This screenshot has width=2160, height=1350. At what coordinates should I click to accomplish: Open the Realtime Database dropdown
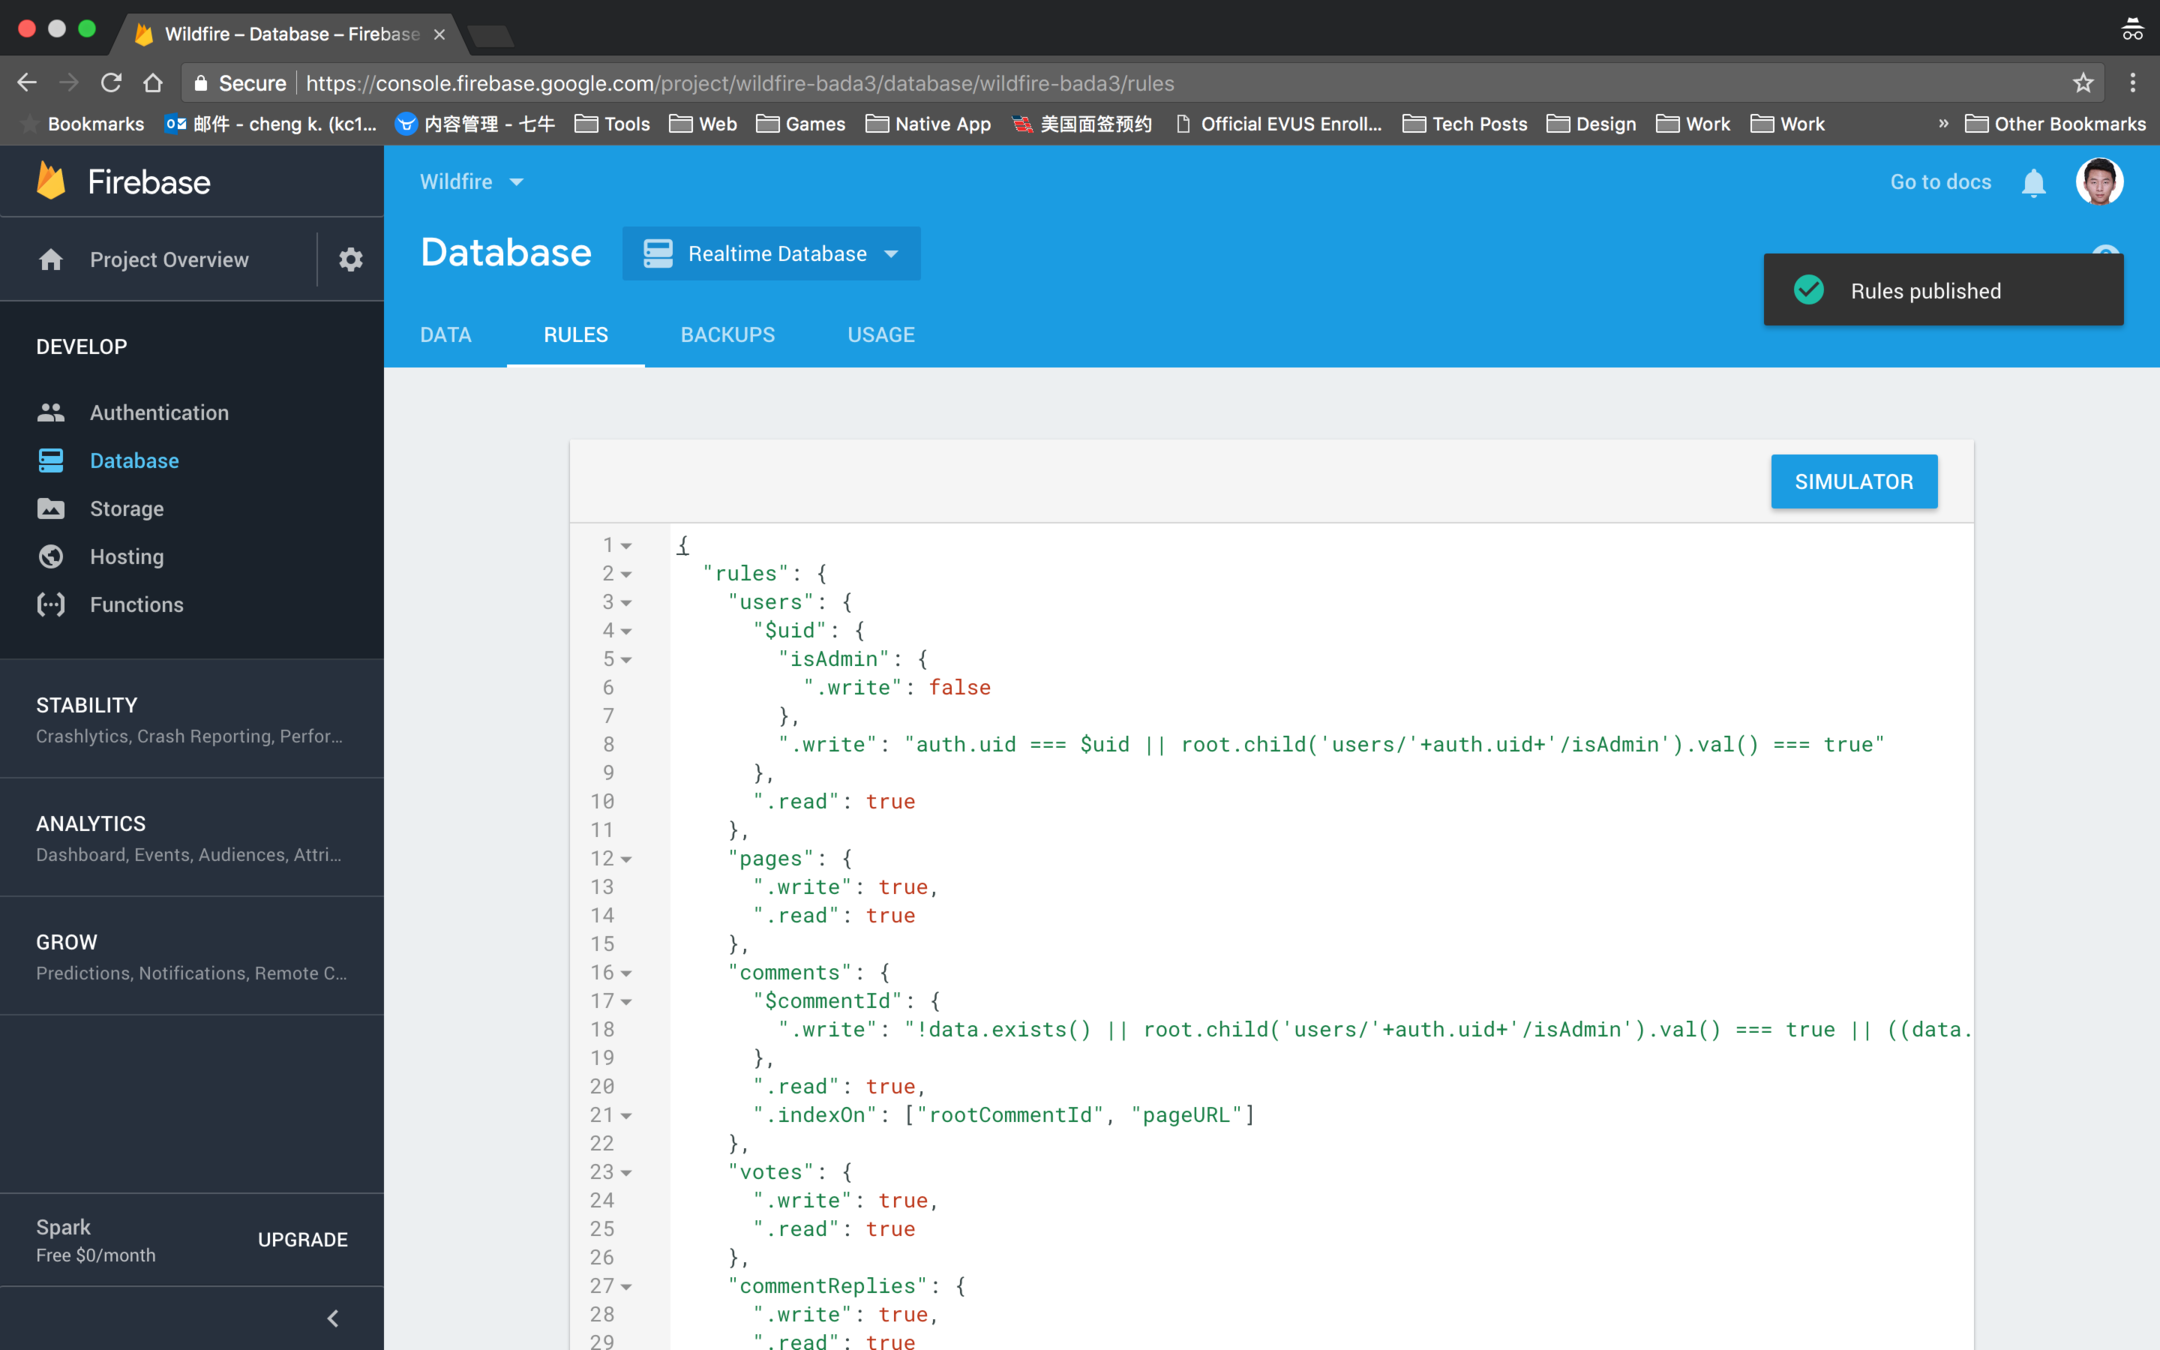[771, 254]
